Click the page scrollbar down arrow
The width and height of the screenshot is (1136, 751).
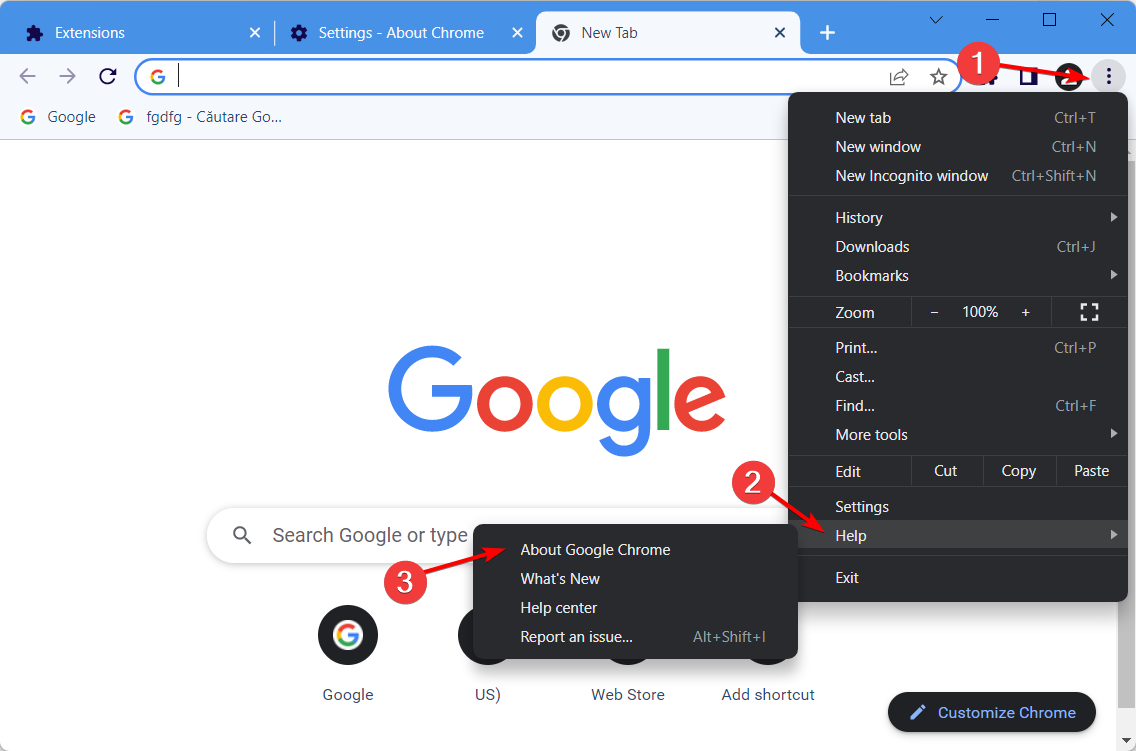pyautogui.click(x=1126, y=740)
